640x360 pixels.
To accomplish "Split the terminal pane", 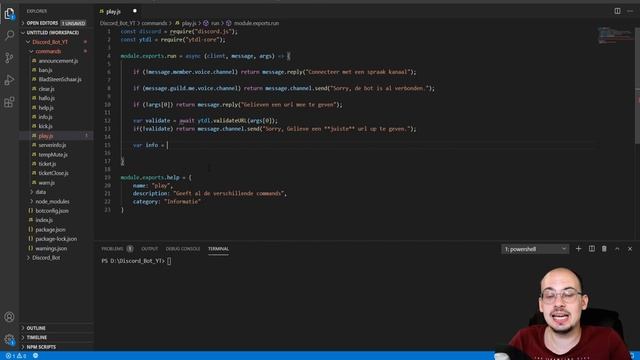I will [x=591, y=249].
